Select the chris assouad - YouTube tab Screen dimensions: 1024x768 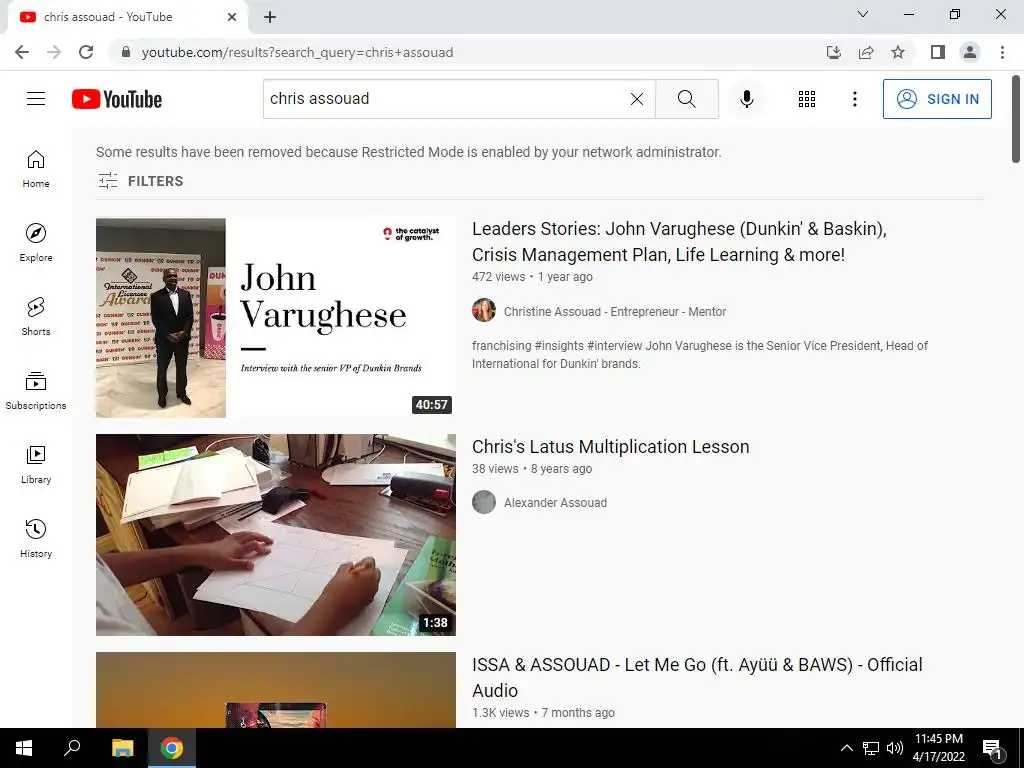tap(127, 17)
